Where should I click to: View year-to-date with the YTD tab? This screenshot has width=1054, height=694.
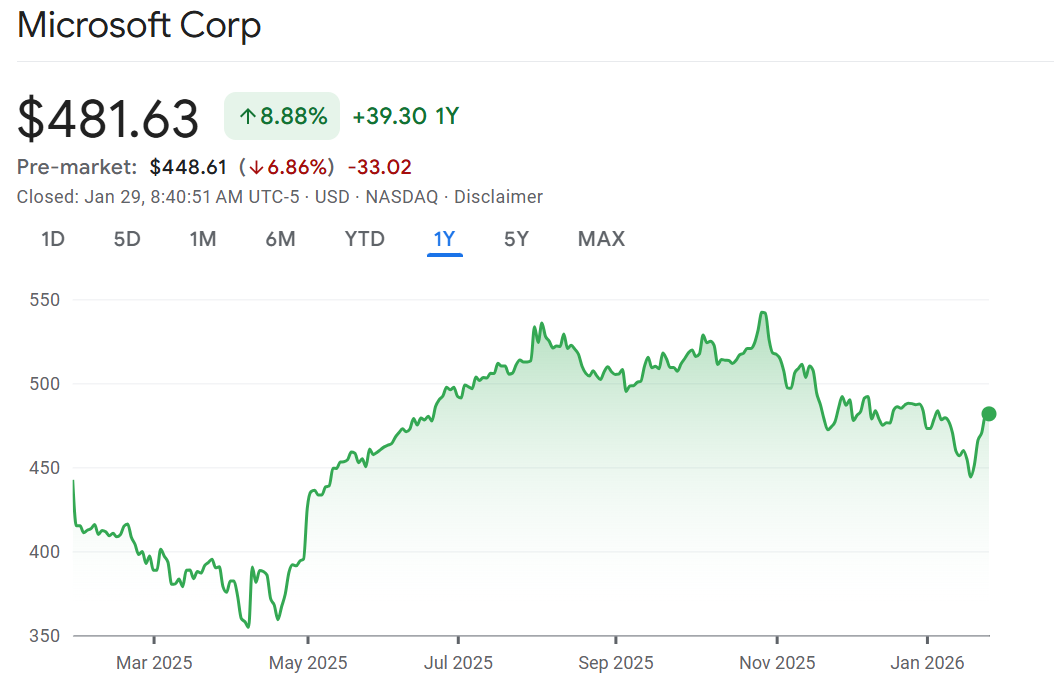[364, 239]
